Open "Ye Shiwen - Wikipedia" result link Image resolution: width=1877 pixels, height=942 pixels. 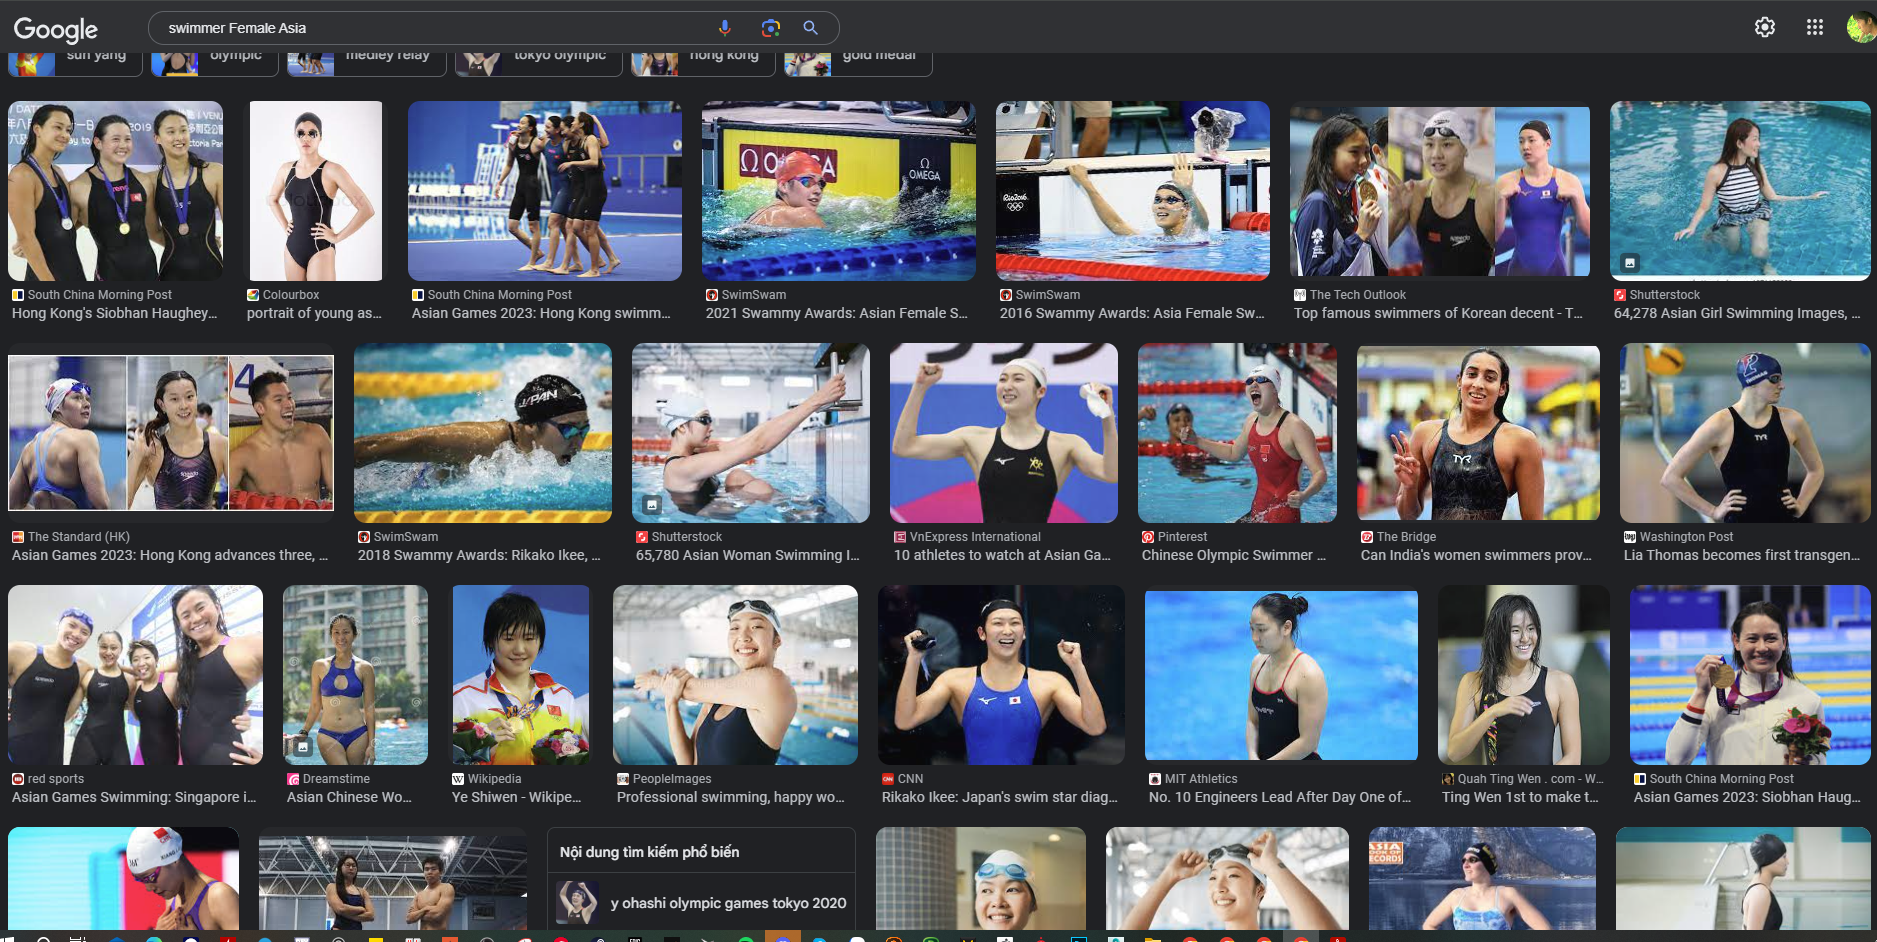pyautogui.click(x=516, y=797)
